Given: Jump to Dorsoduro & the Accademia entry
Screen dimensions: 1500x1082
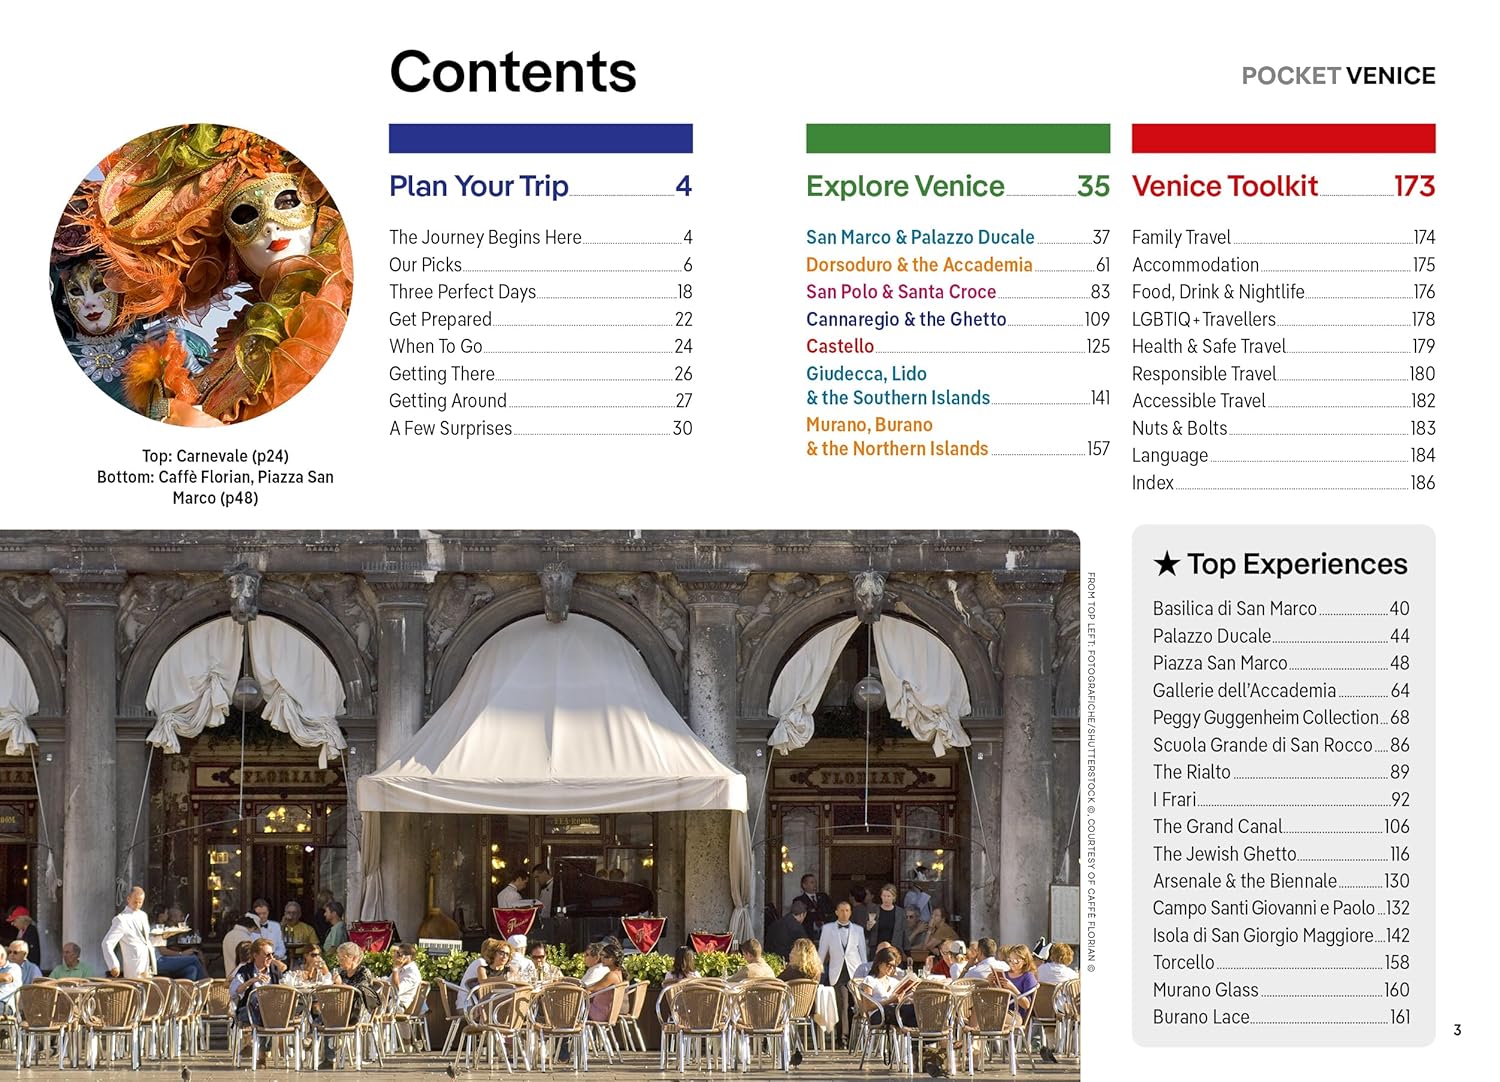Looking at the screenshot, I should 958,264.
